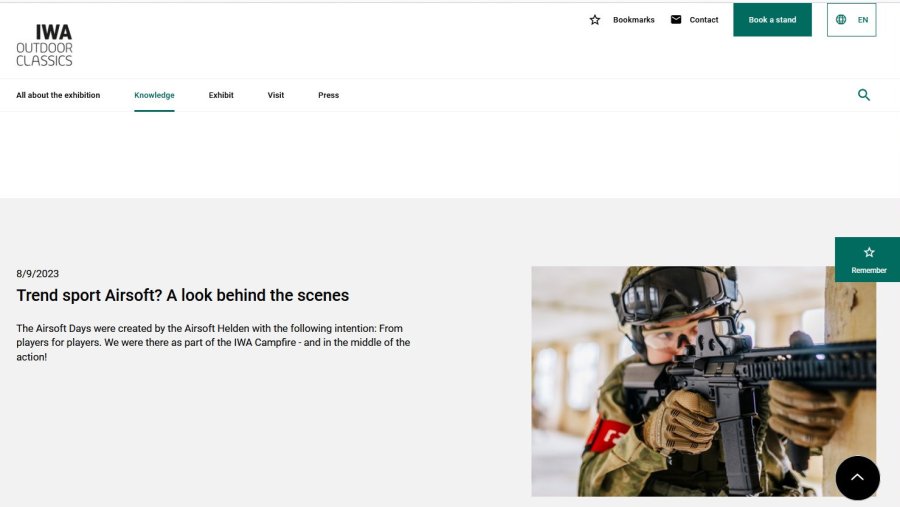Click the globe language icon
Image resolution: width=900 pixels, height=507 pixels.
841,20
